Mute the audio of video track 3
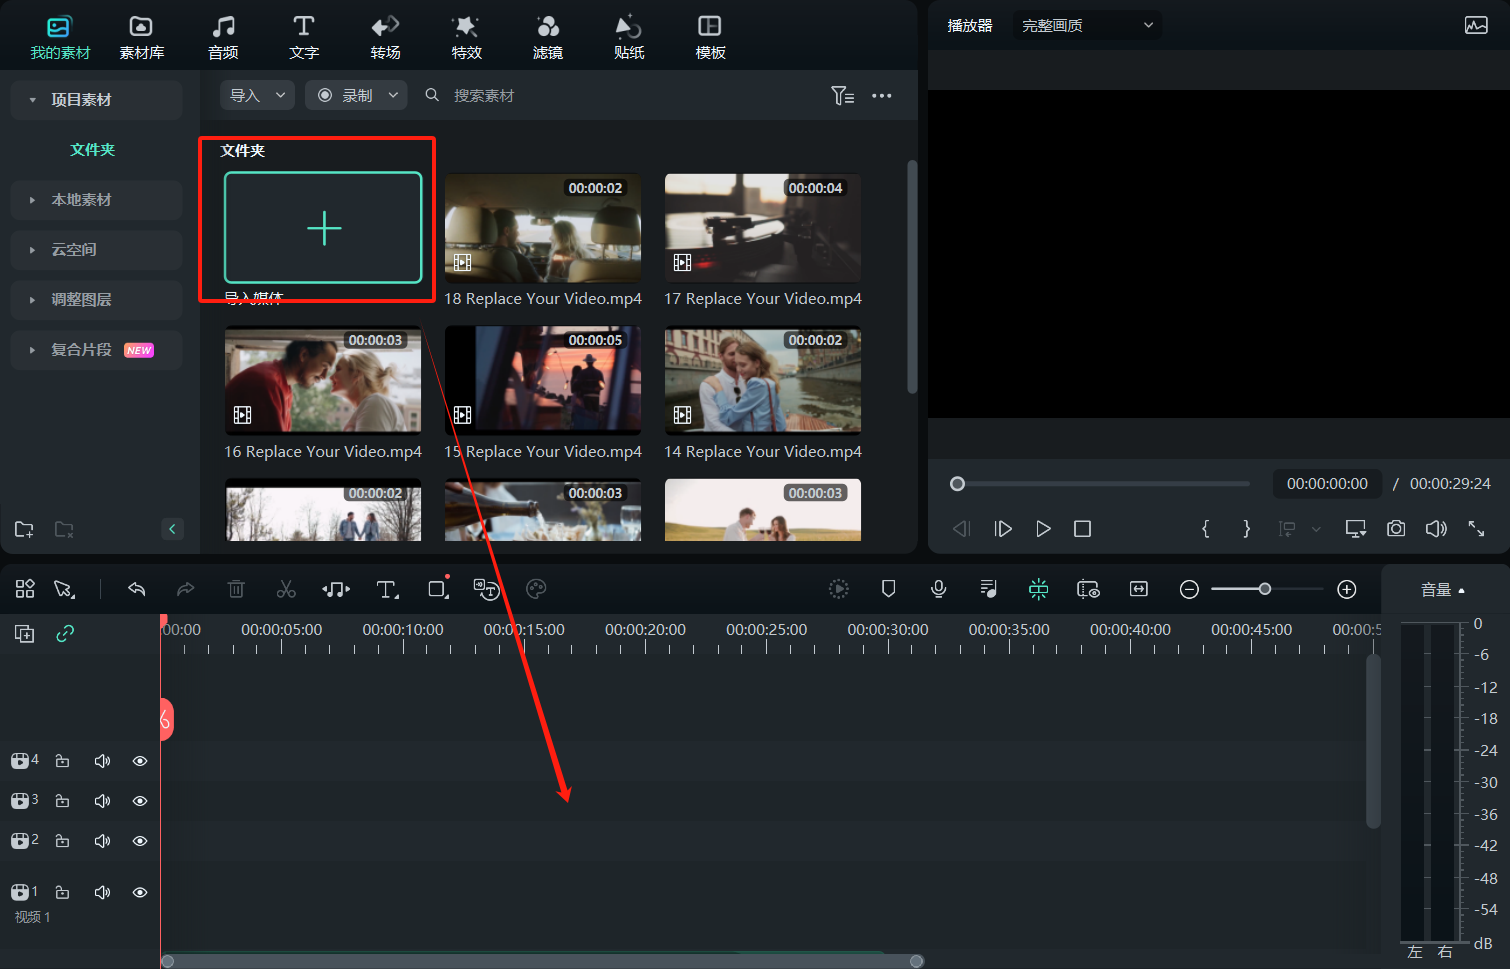The height and width of the screenshot is (969, 1510). click(102, 801)
